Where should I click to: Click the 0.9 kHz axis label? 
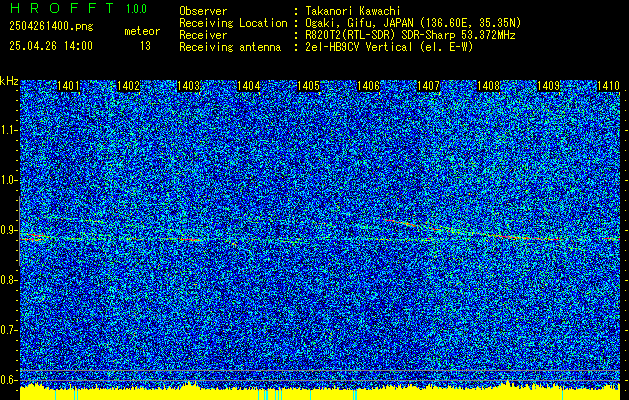8,230
